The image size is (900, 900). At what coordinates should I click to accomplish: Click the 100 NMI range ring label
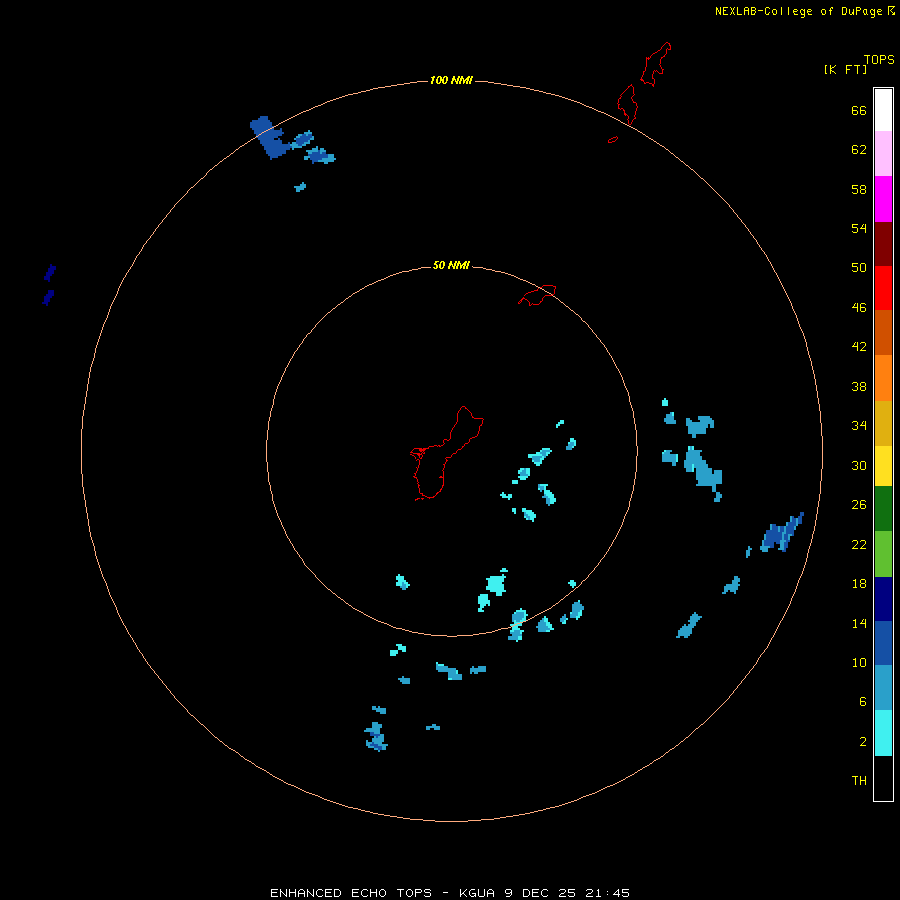coord(451,80)
